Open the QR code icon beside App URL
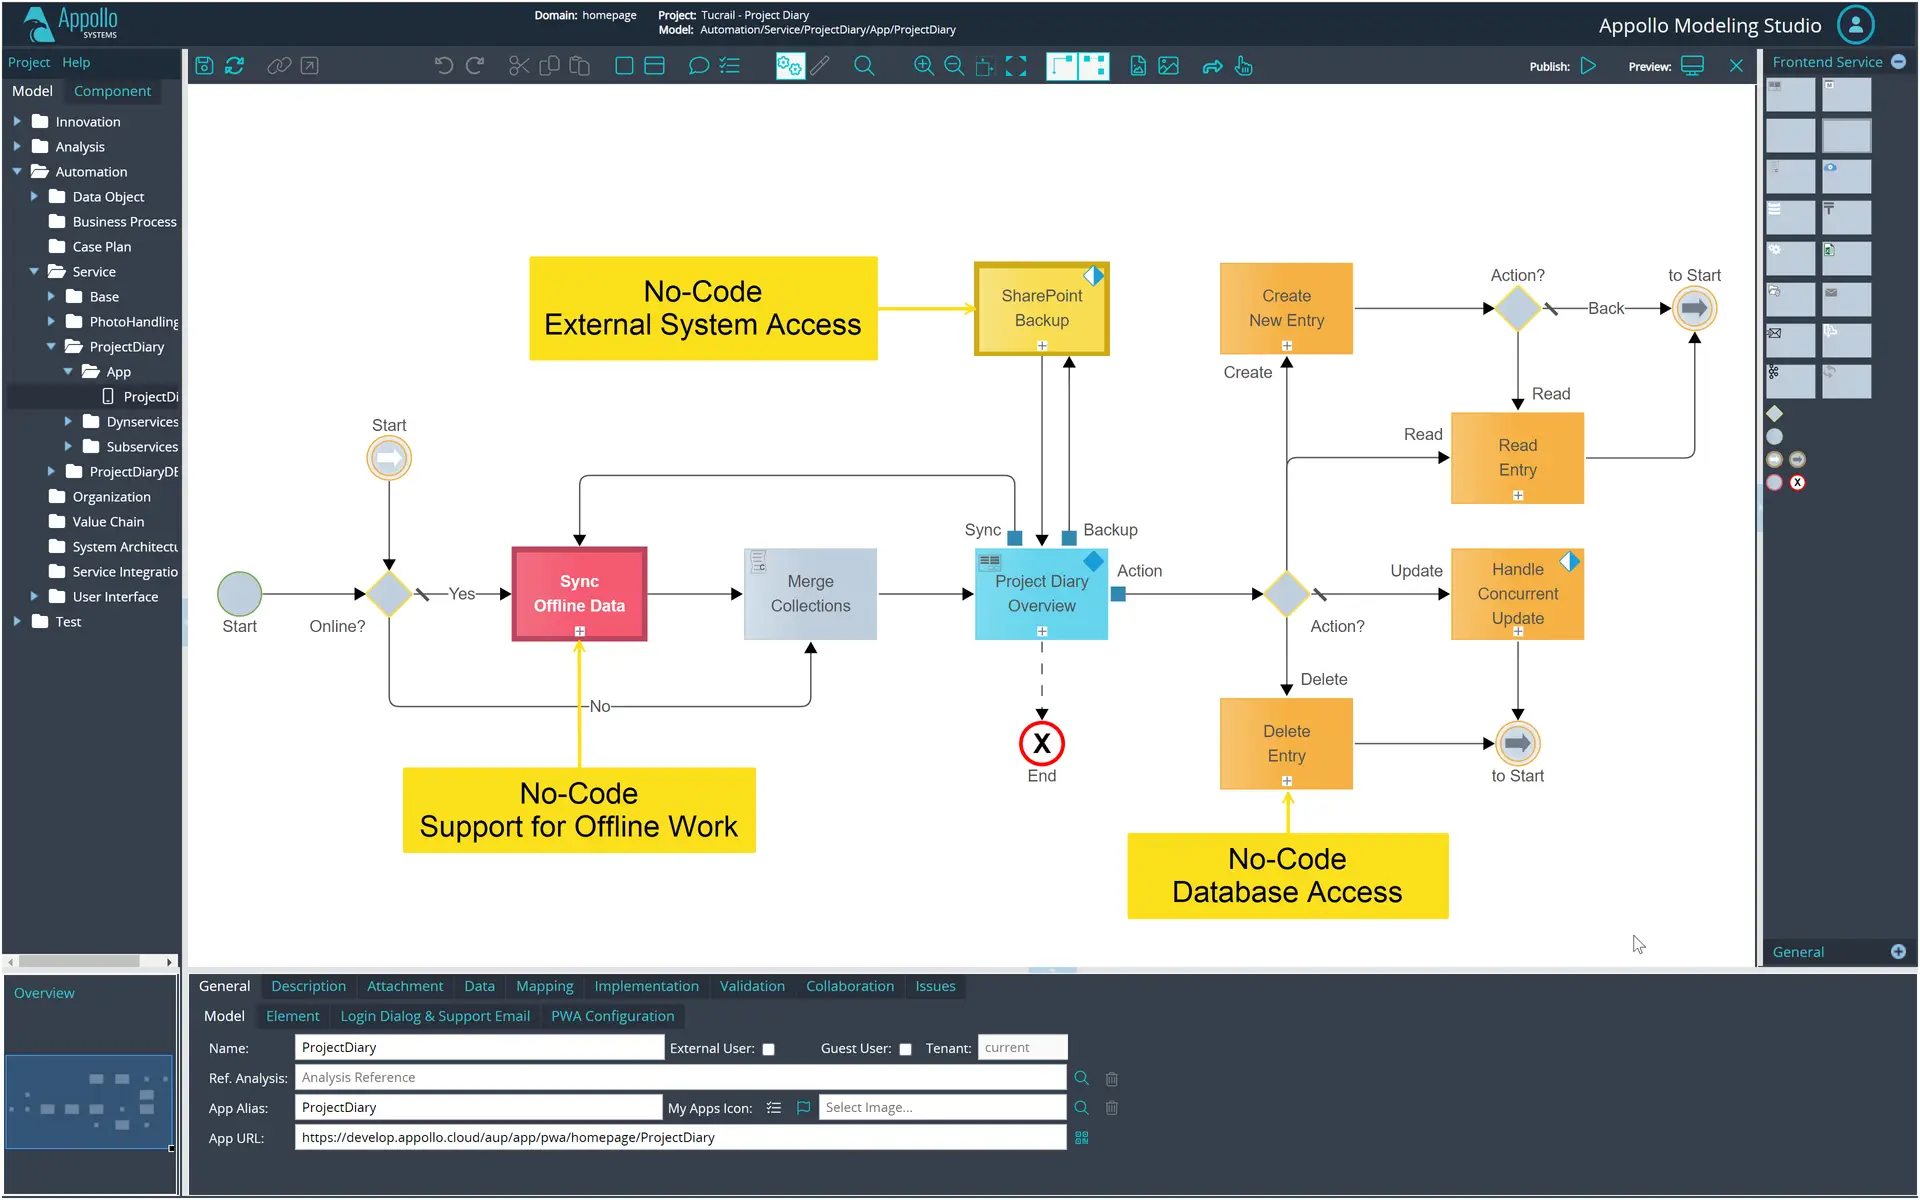The height and width of the screenshot is (1200, 1920). pos(1082,1138)
